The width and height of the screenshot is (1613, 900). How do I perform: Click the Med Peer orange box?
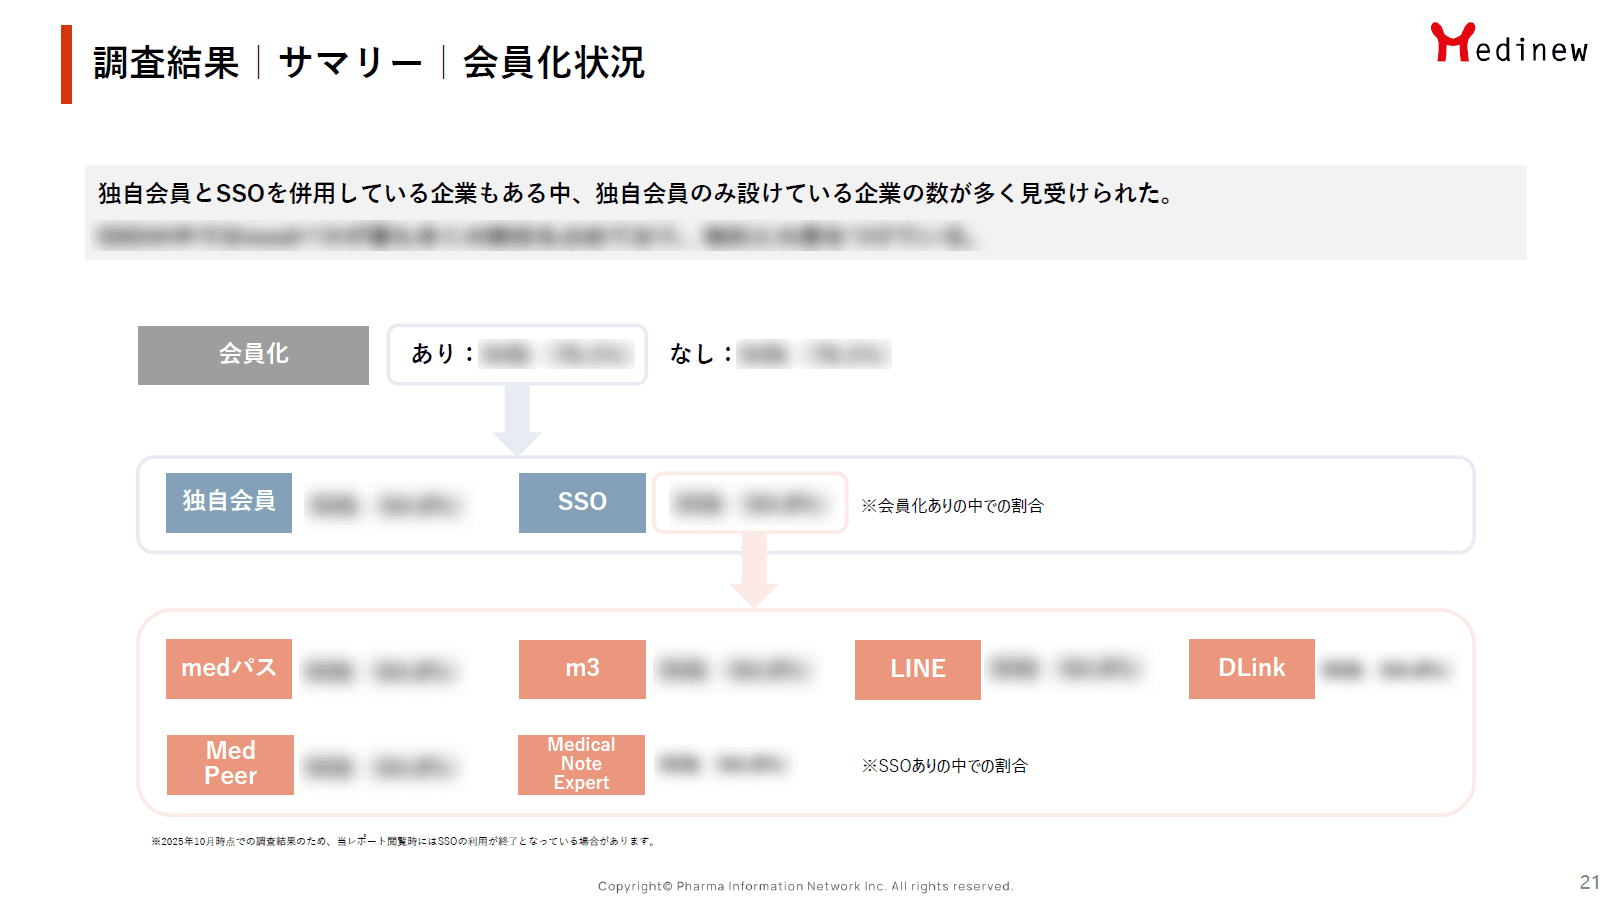(230, 764)
